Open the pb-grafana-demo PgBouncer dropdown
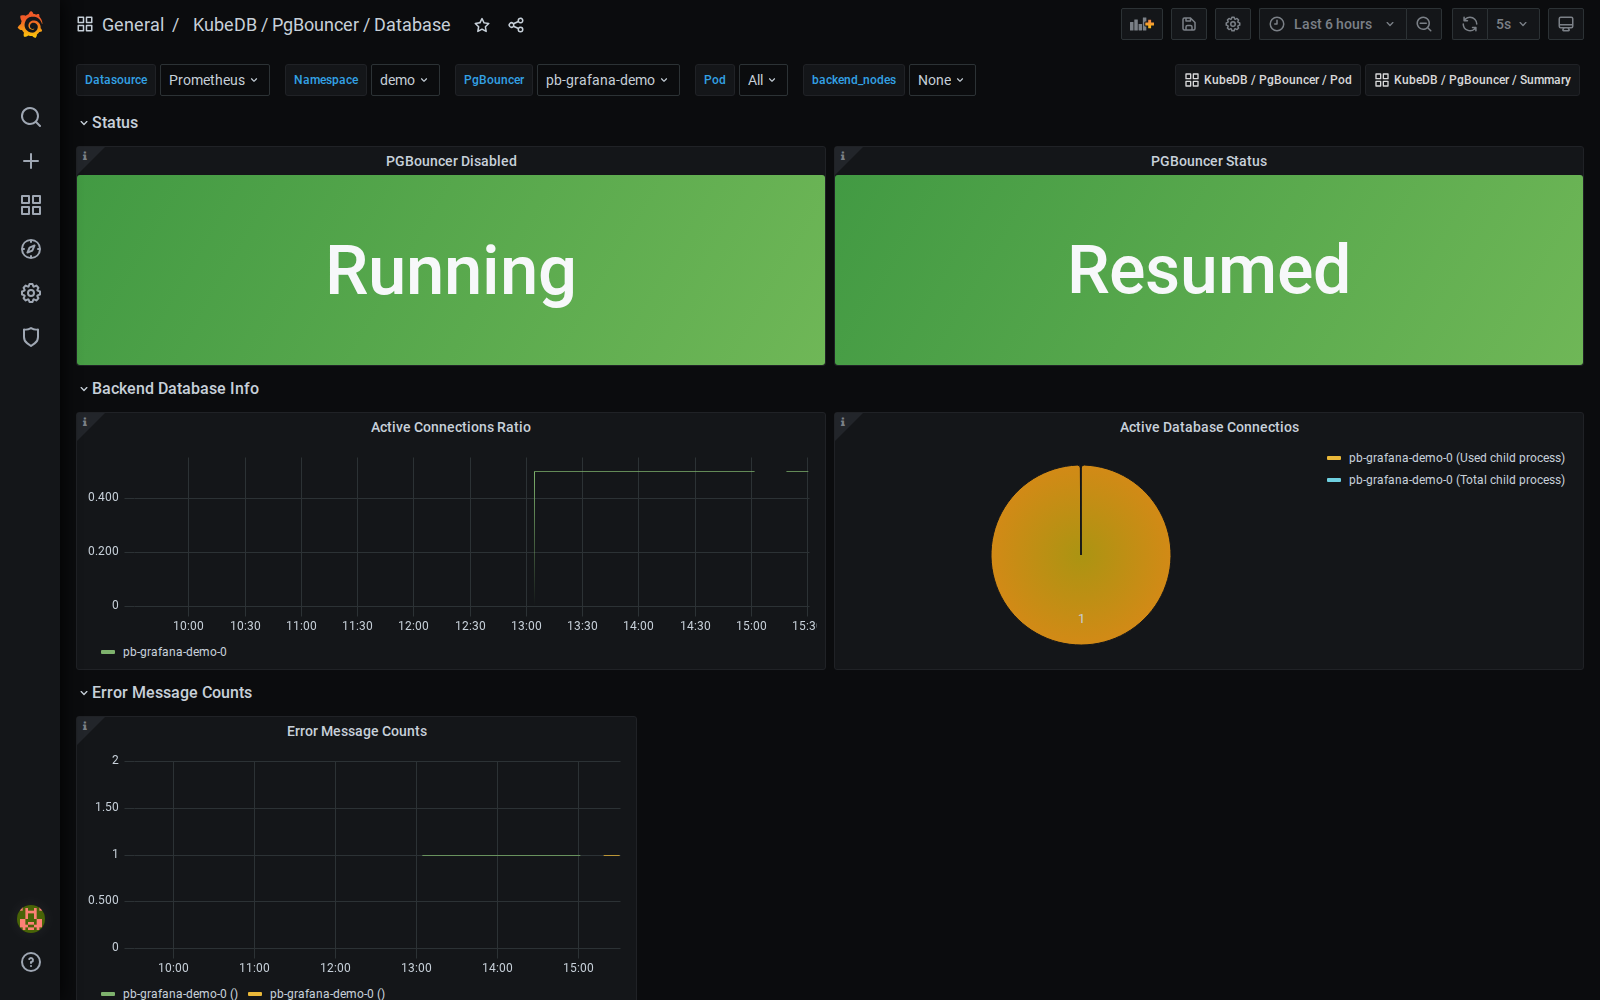The image size is (1600, 1000). pyautogui.click(x=608, y=80)
